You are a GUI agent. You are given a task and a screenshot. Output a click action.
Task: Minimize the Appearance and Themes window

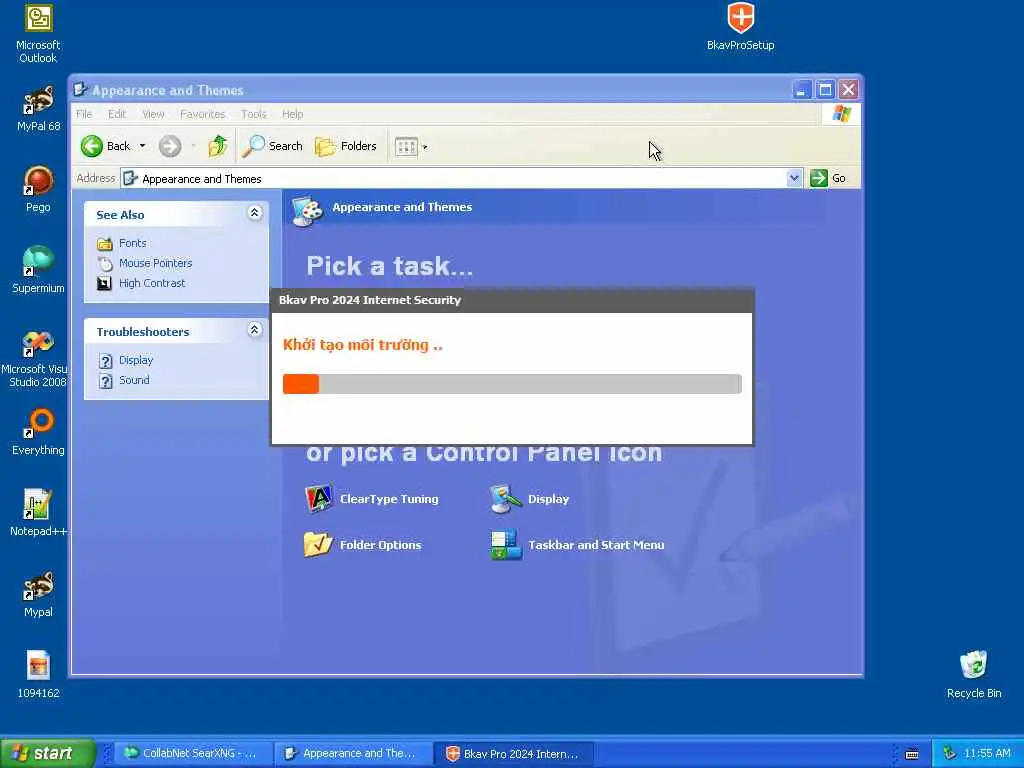tap(802, 89)
